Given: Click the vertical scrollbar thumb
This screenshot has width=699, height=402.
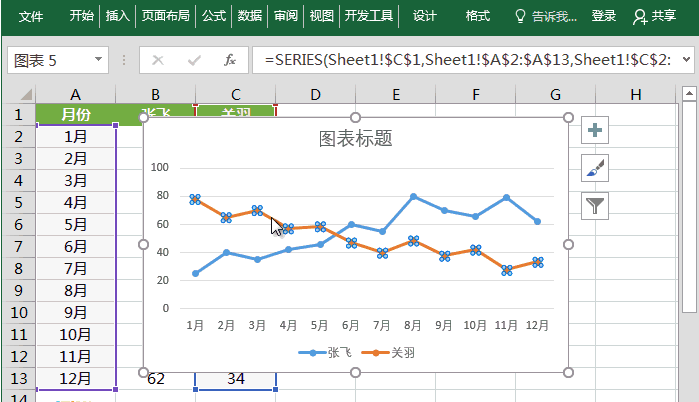Looking at the screenshot, I should point(689,206).
